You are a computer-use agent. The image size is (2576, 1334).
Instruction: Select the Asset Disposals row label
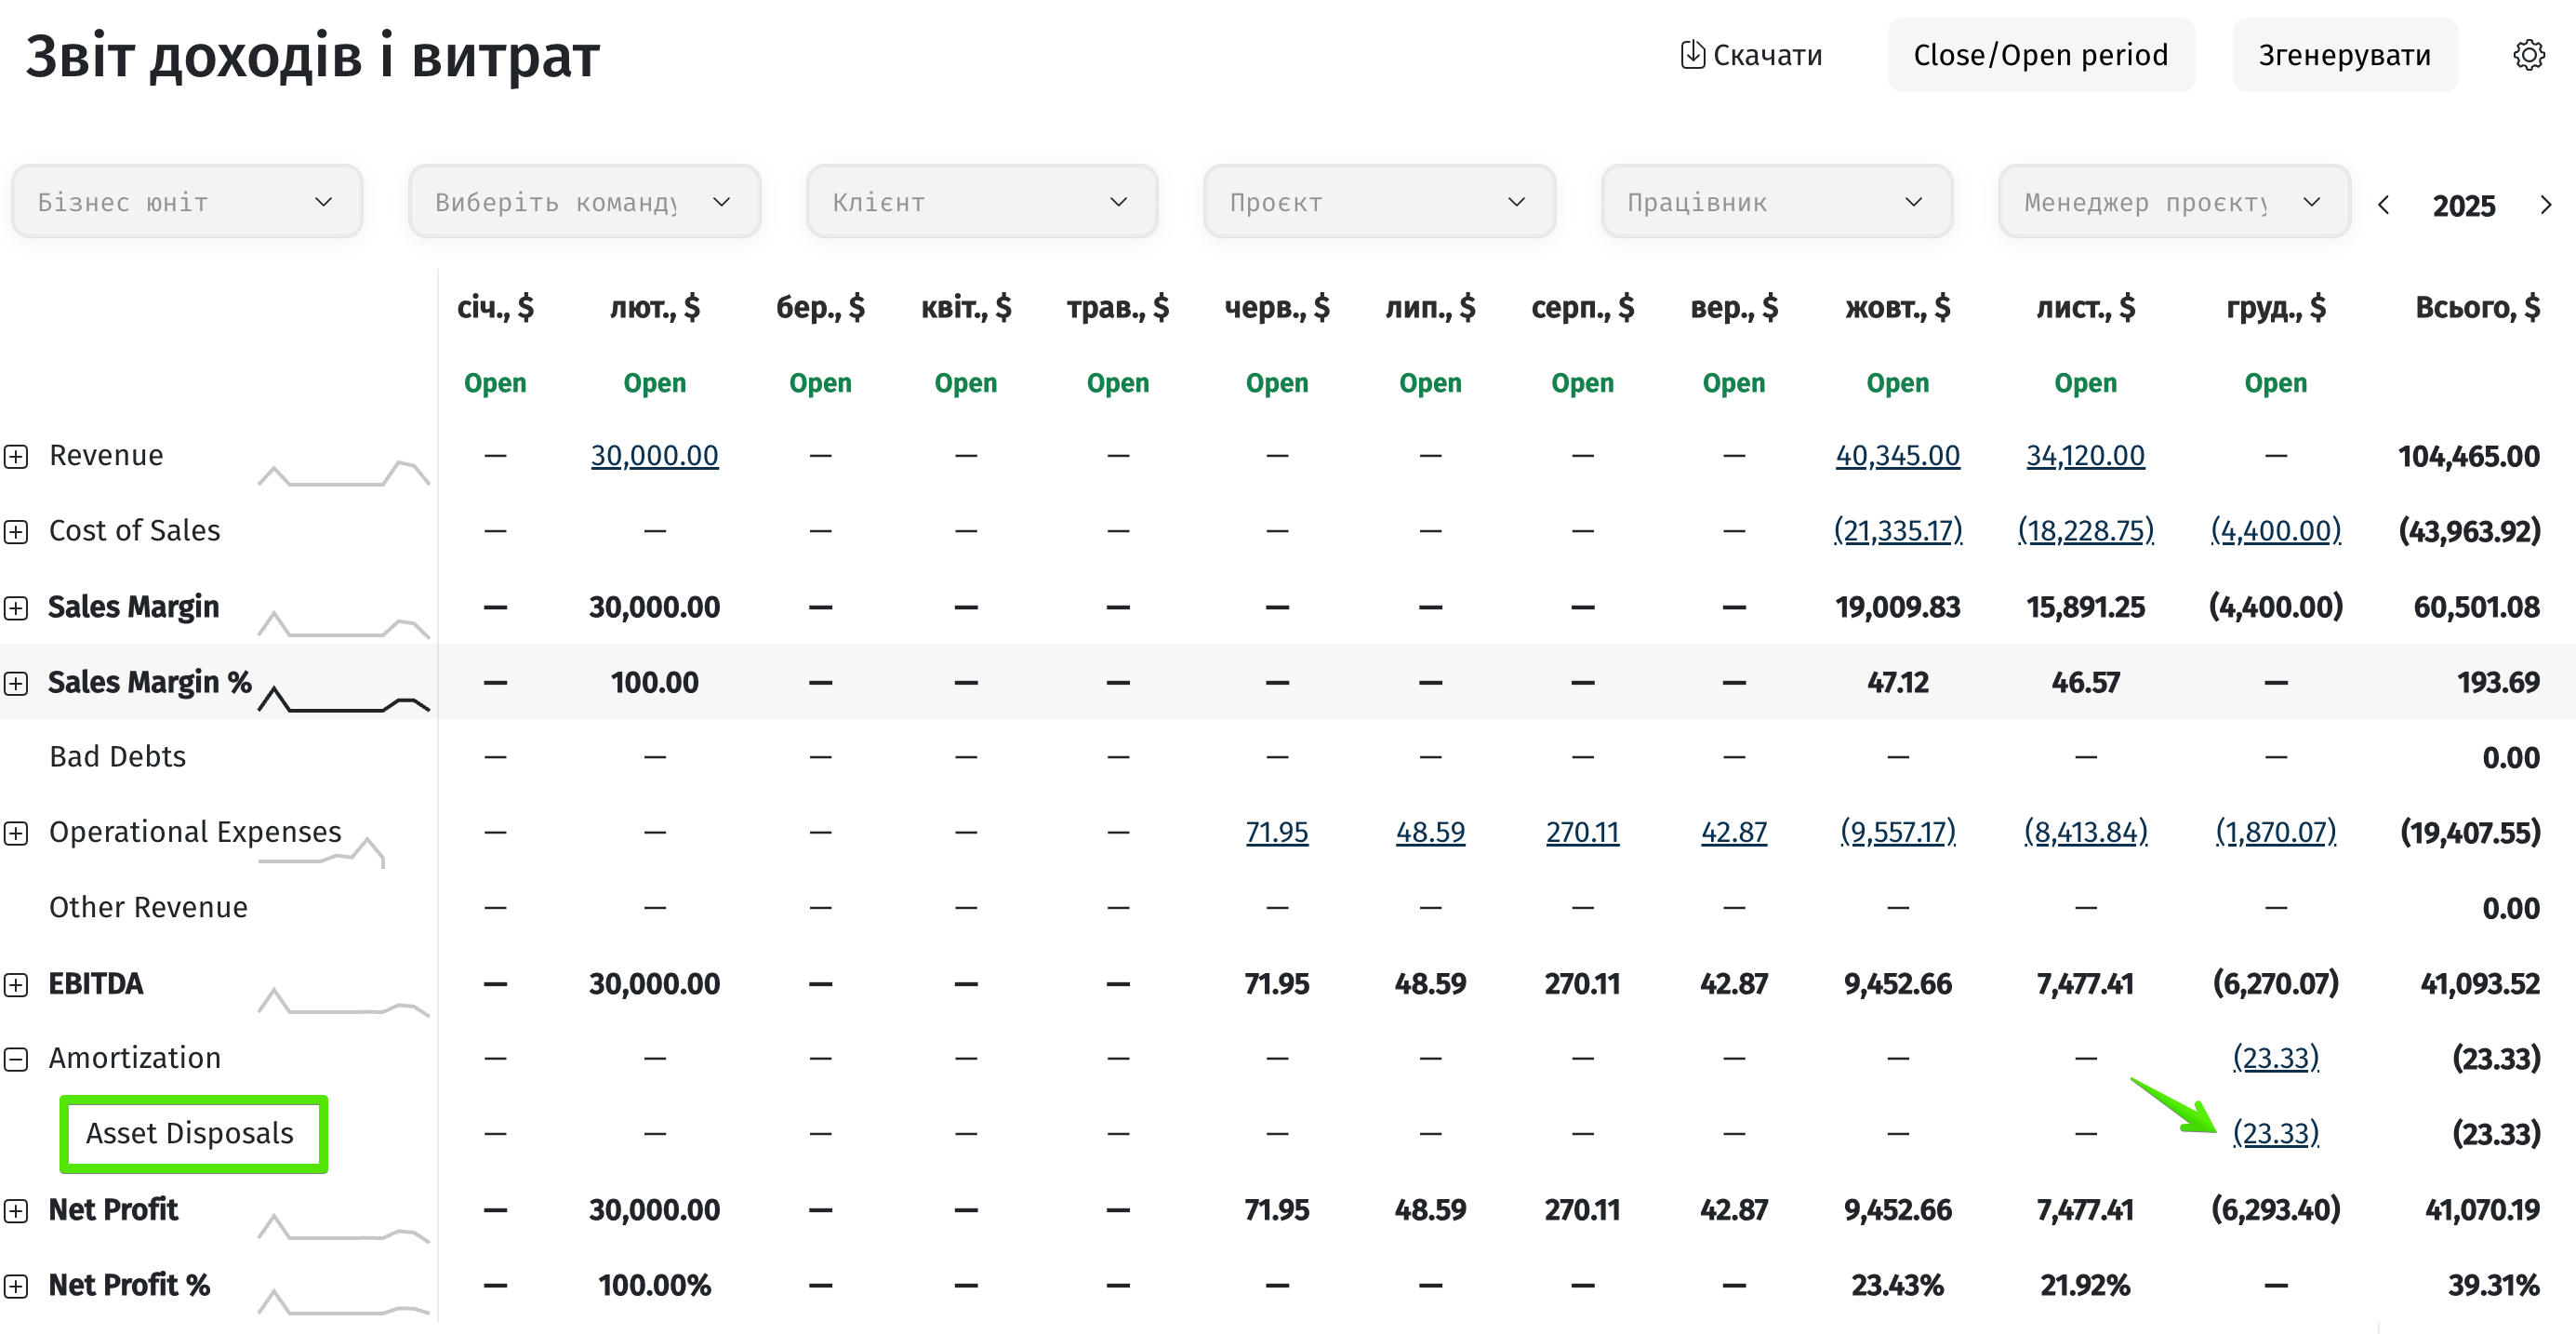coord(190,1133)
